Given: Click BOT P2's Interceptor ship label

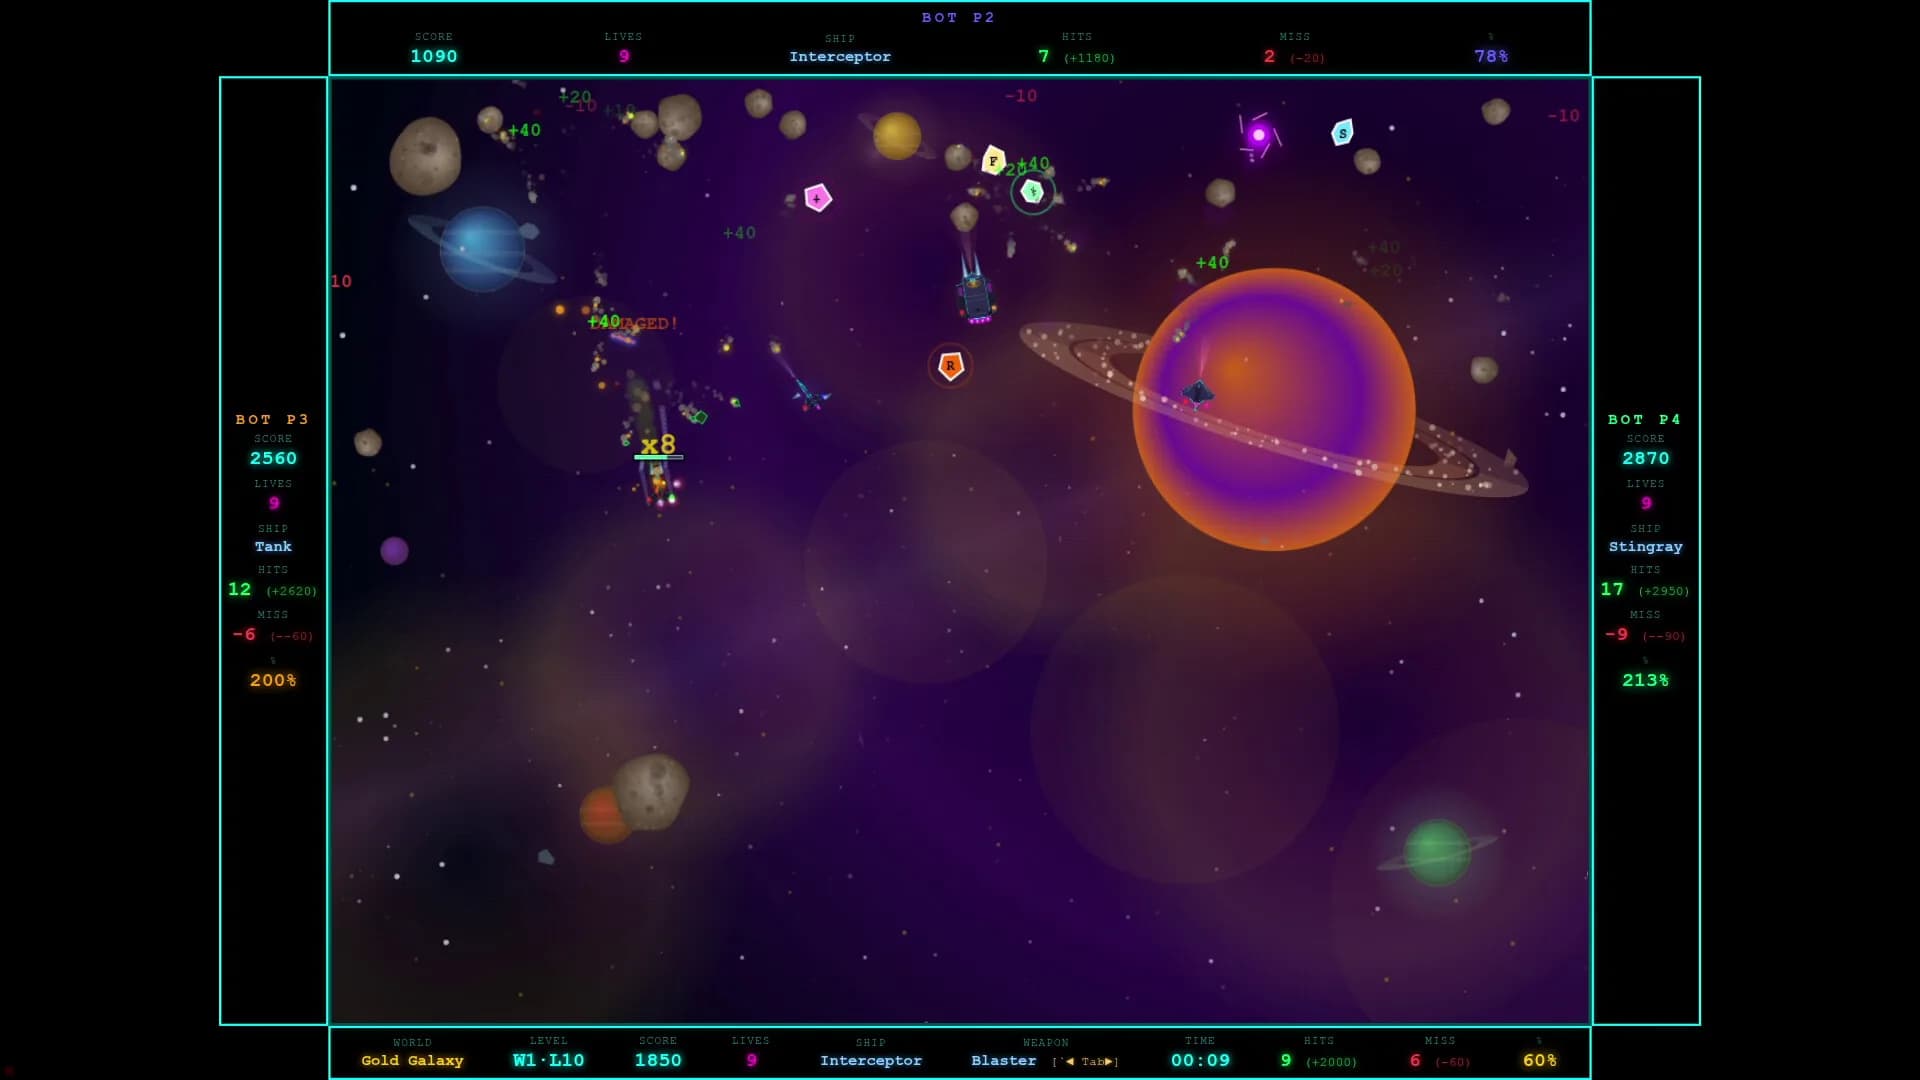Looking at the screenshot, I should point(840,56).
